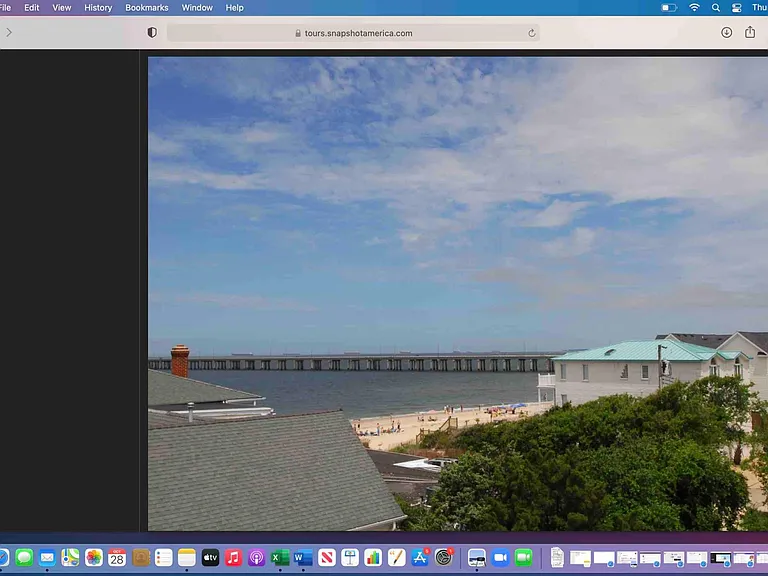
Task: Open the Wi-Fi status menu
Action: tap(694, 7)
